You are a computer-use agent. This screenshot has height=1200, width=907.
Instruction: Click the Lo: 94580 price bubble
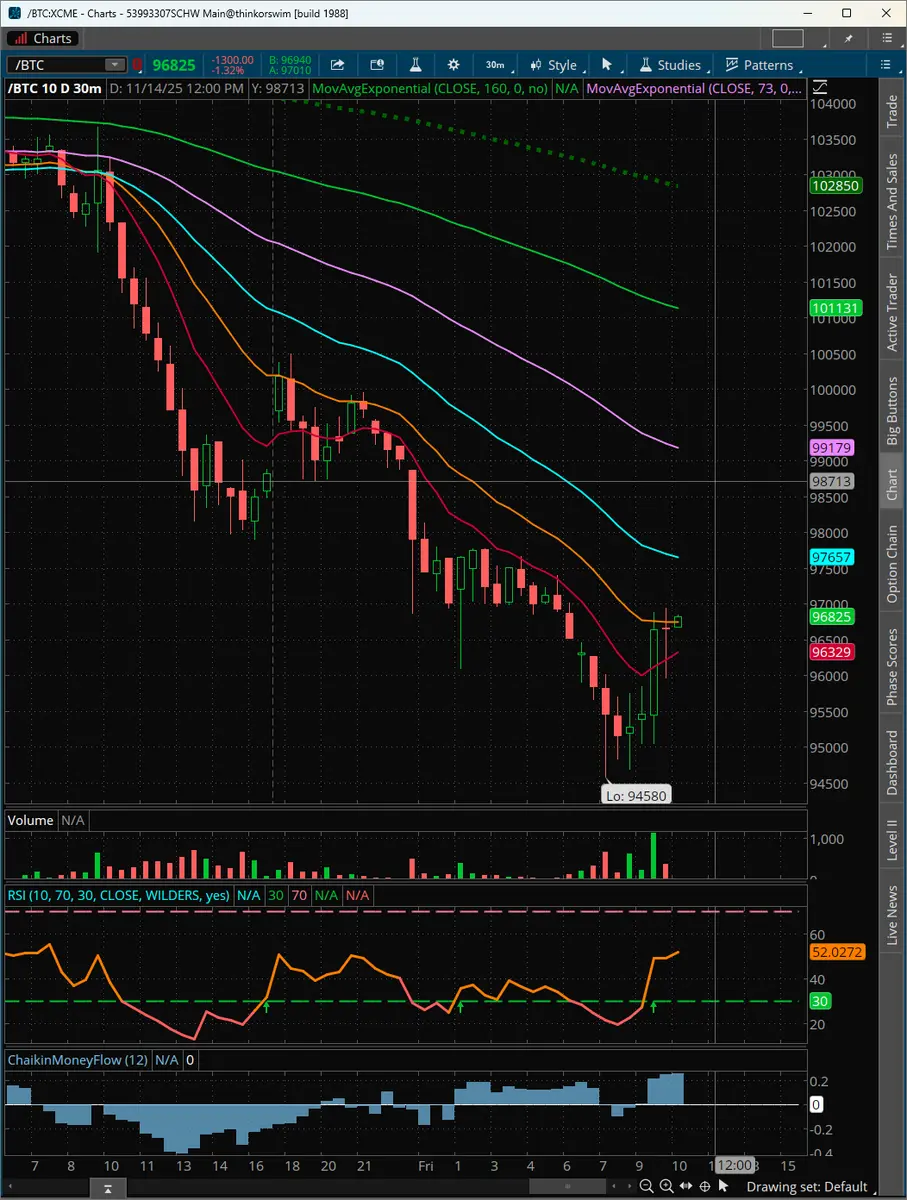[636, 796]
